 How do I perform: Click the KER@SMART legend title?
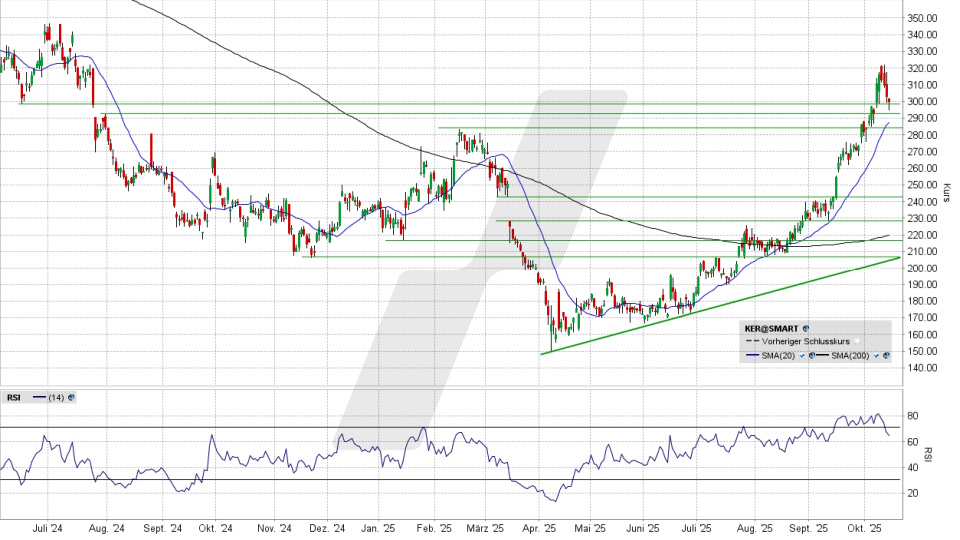click(x=772, y=327)
